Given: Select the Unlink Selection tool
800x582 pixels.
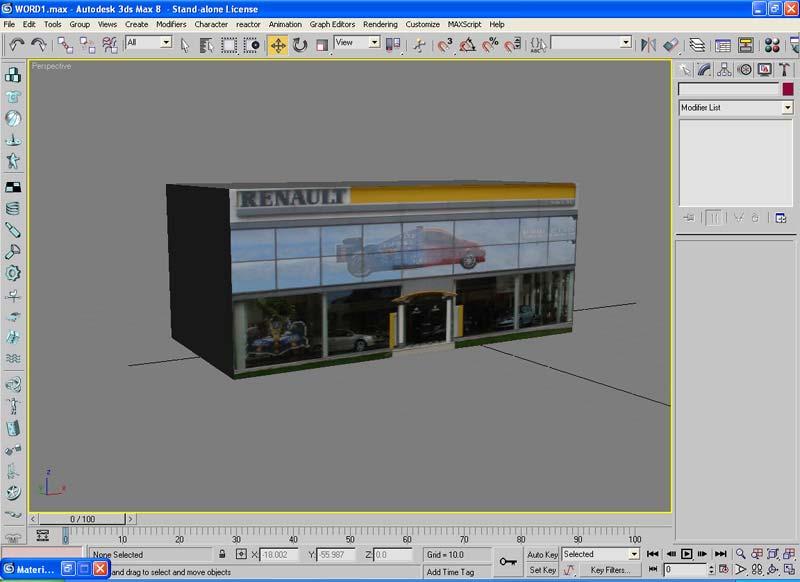Looking at the screenshot, I should [x=87, y=45].
